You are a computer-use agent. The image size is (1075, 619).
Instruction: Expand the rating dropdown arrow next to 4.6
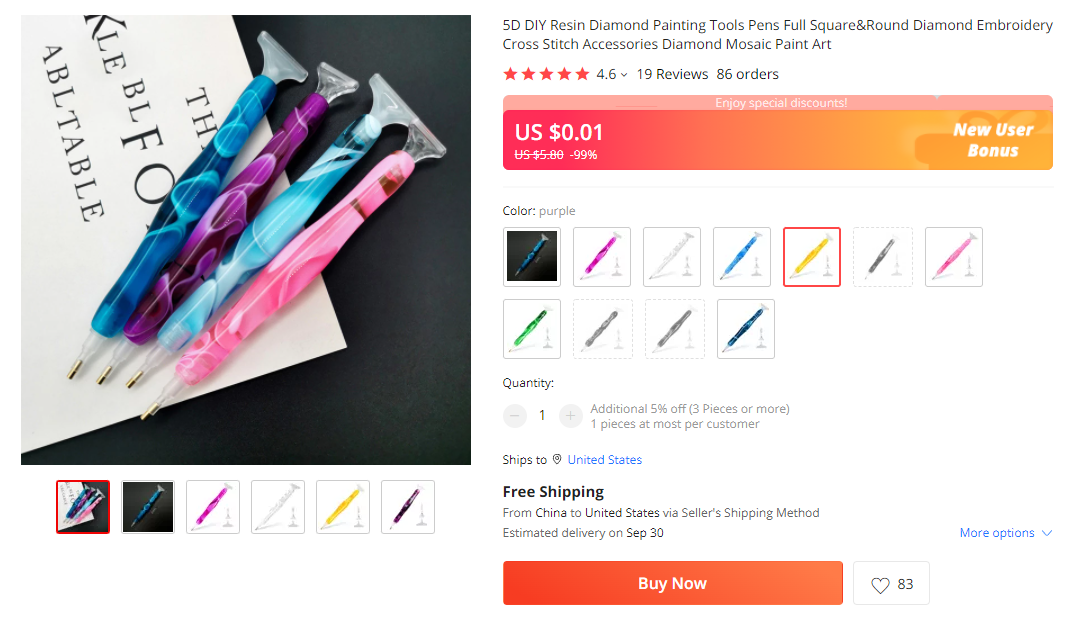(x=624, y=75)
